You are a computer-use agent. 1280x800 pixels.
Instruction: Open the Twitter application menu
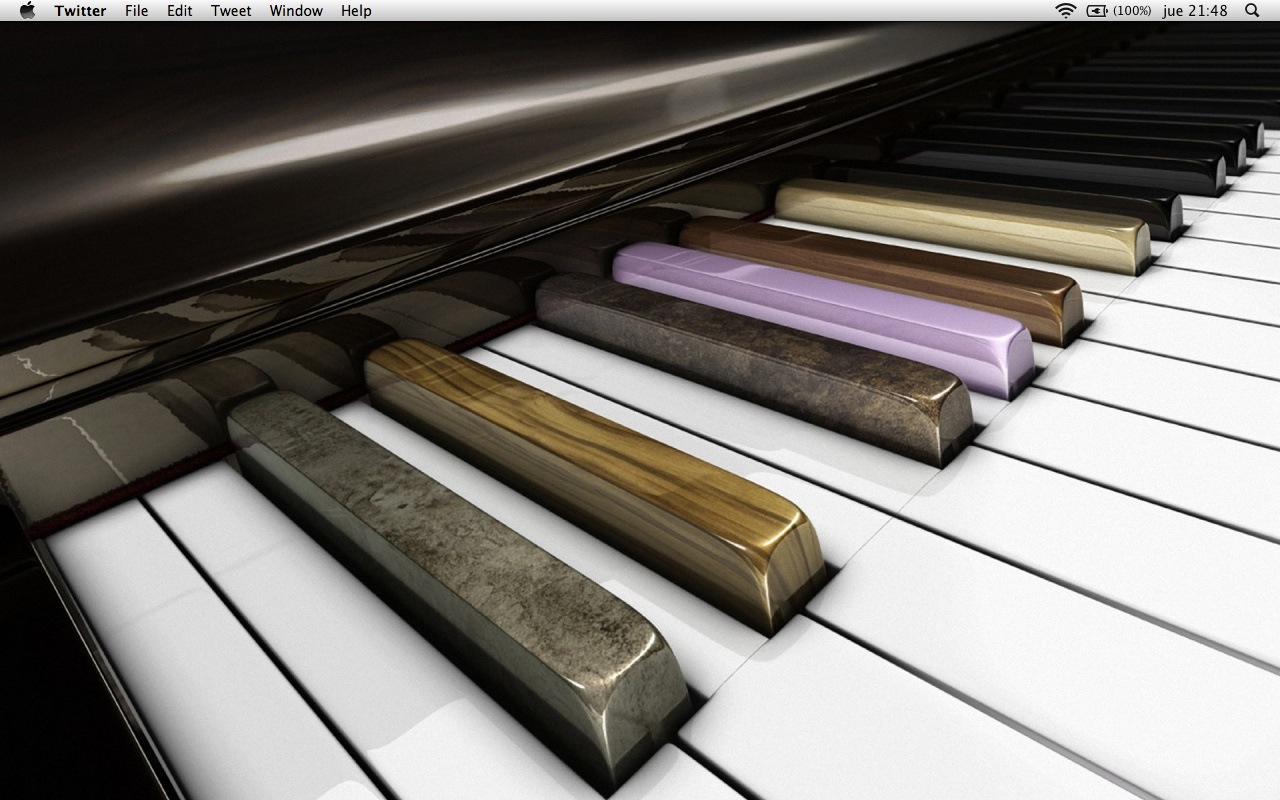[80, 10]
